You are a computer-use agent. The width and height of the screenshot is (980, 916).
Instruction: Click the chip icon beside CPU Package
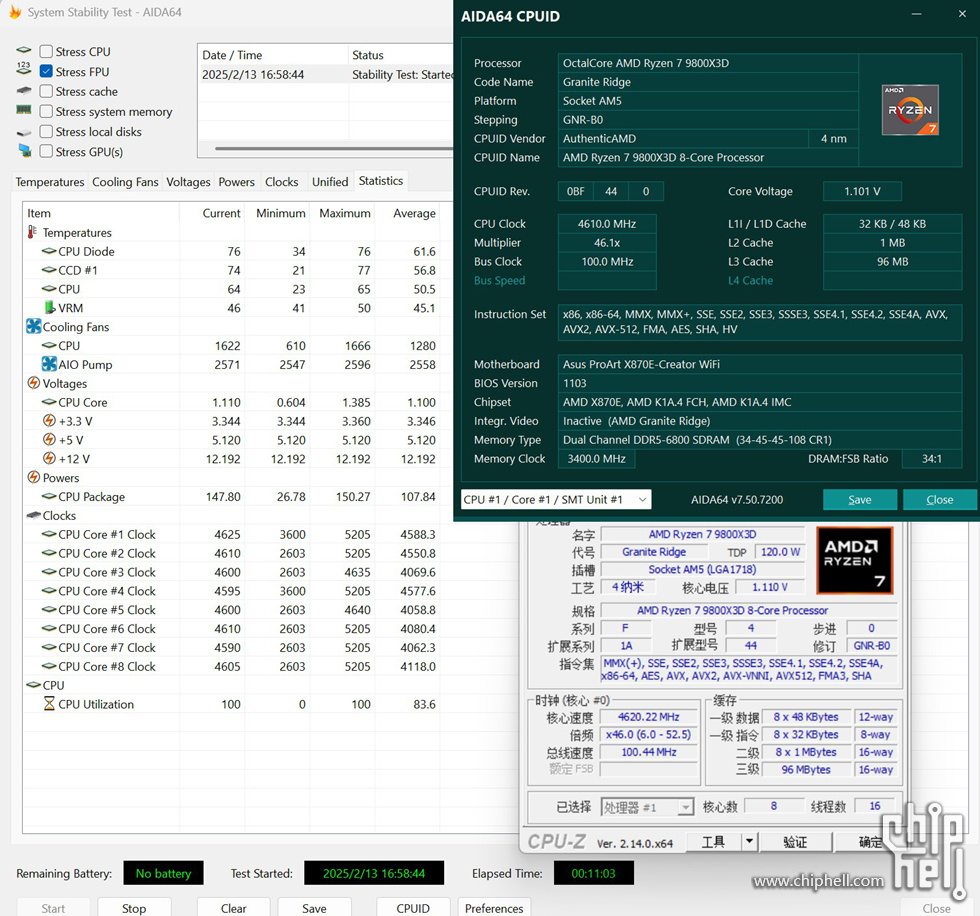(49, 496)
